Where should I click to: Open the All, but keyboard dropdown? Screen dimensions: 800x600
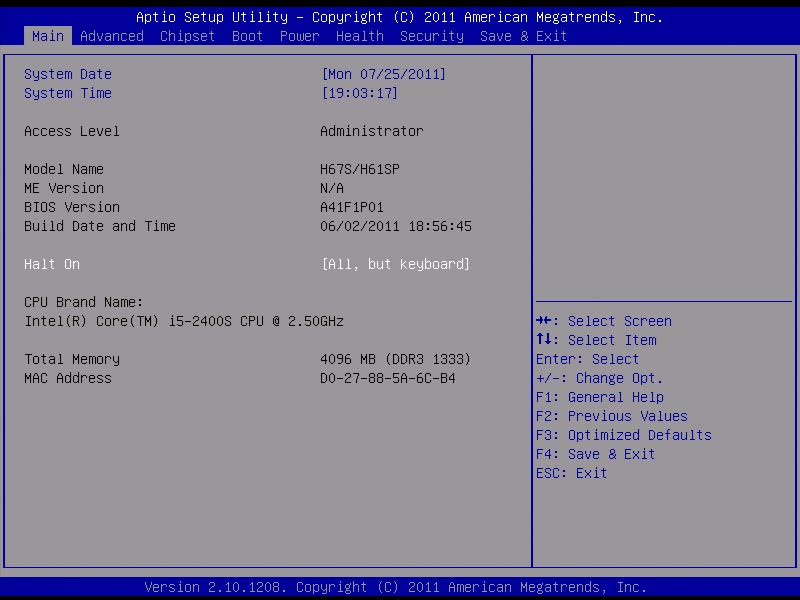395,264
